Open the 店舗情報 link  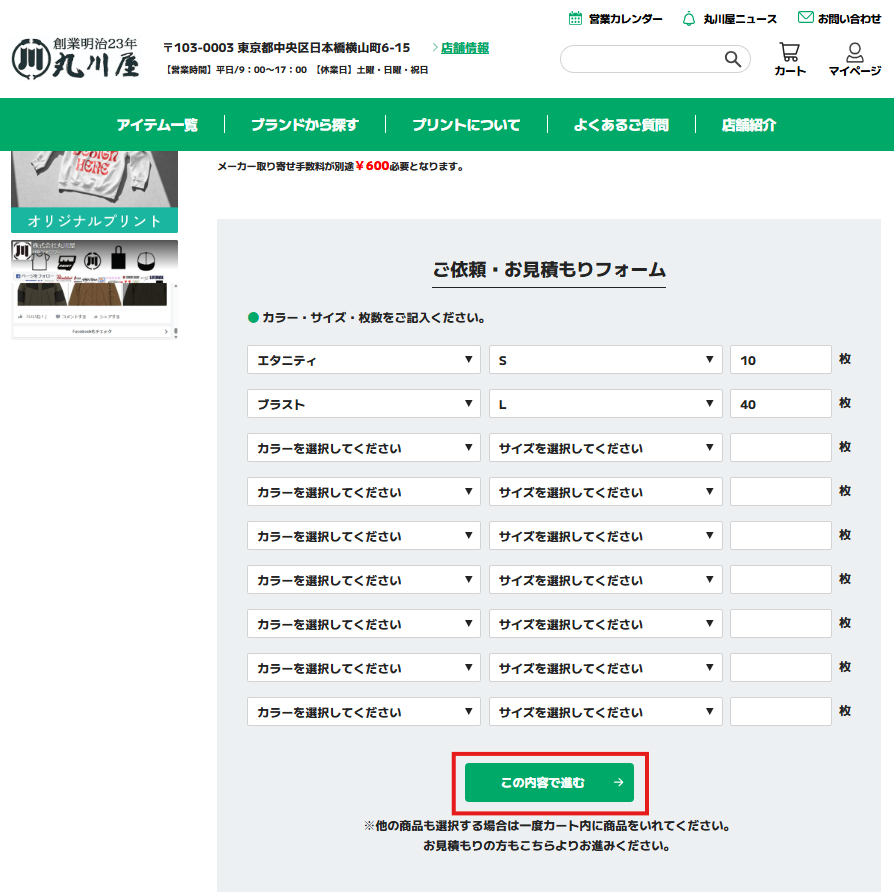pos(465,48)
